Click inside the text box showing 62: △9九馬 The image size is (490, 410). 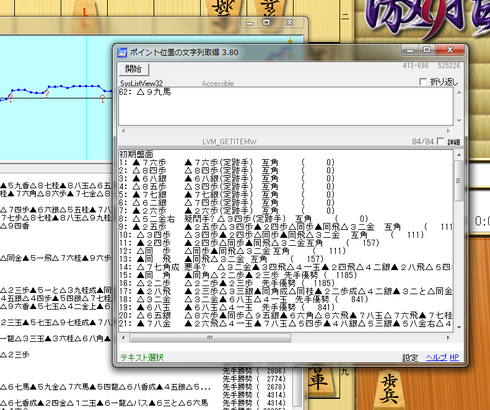tap(286, 106)
